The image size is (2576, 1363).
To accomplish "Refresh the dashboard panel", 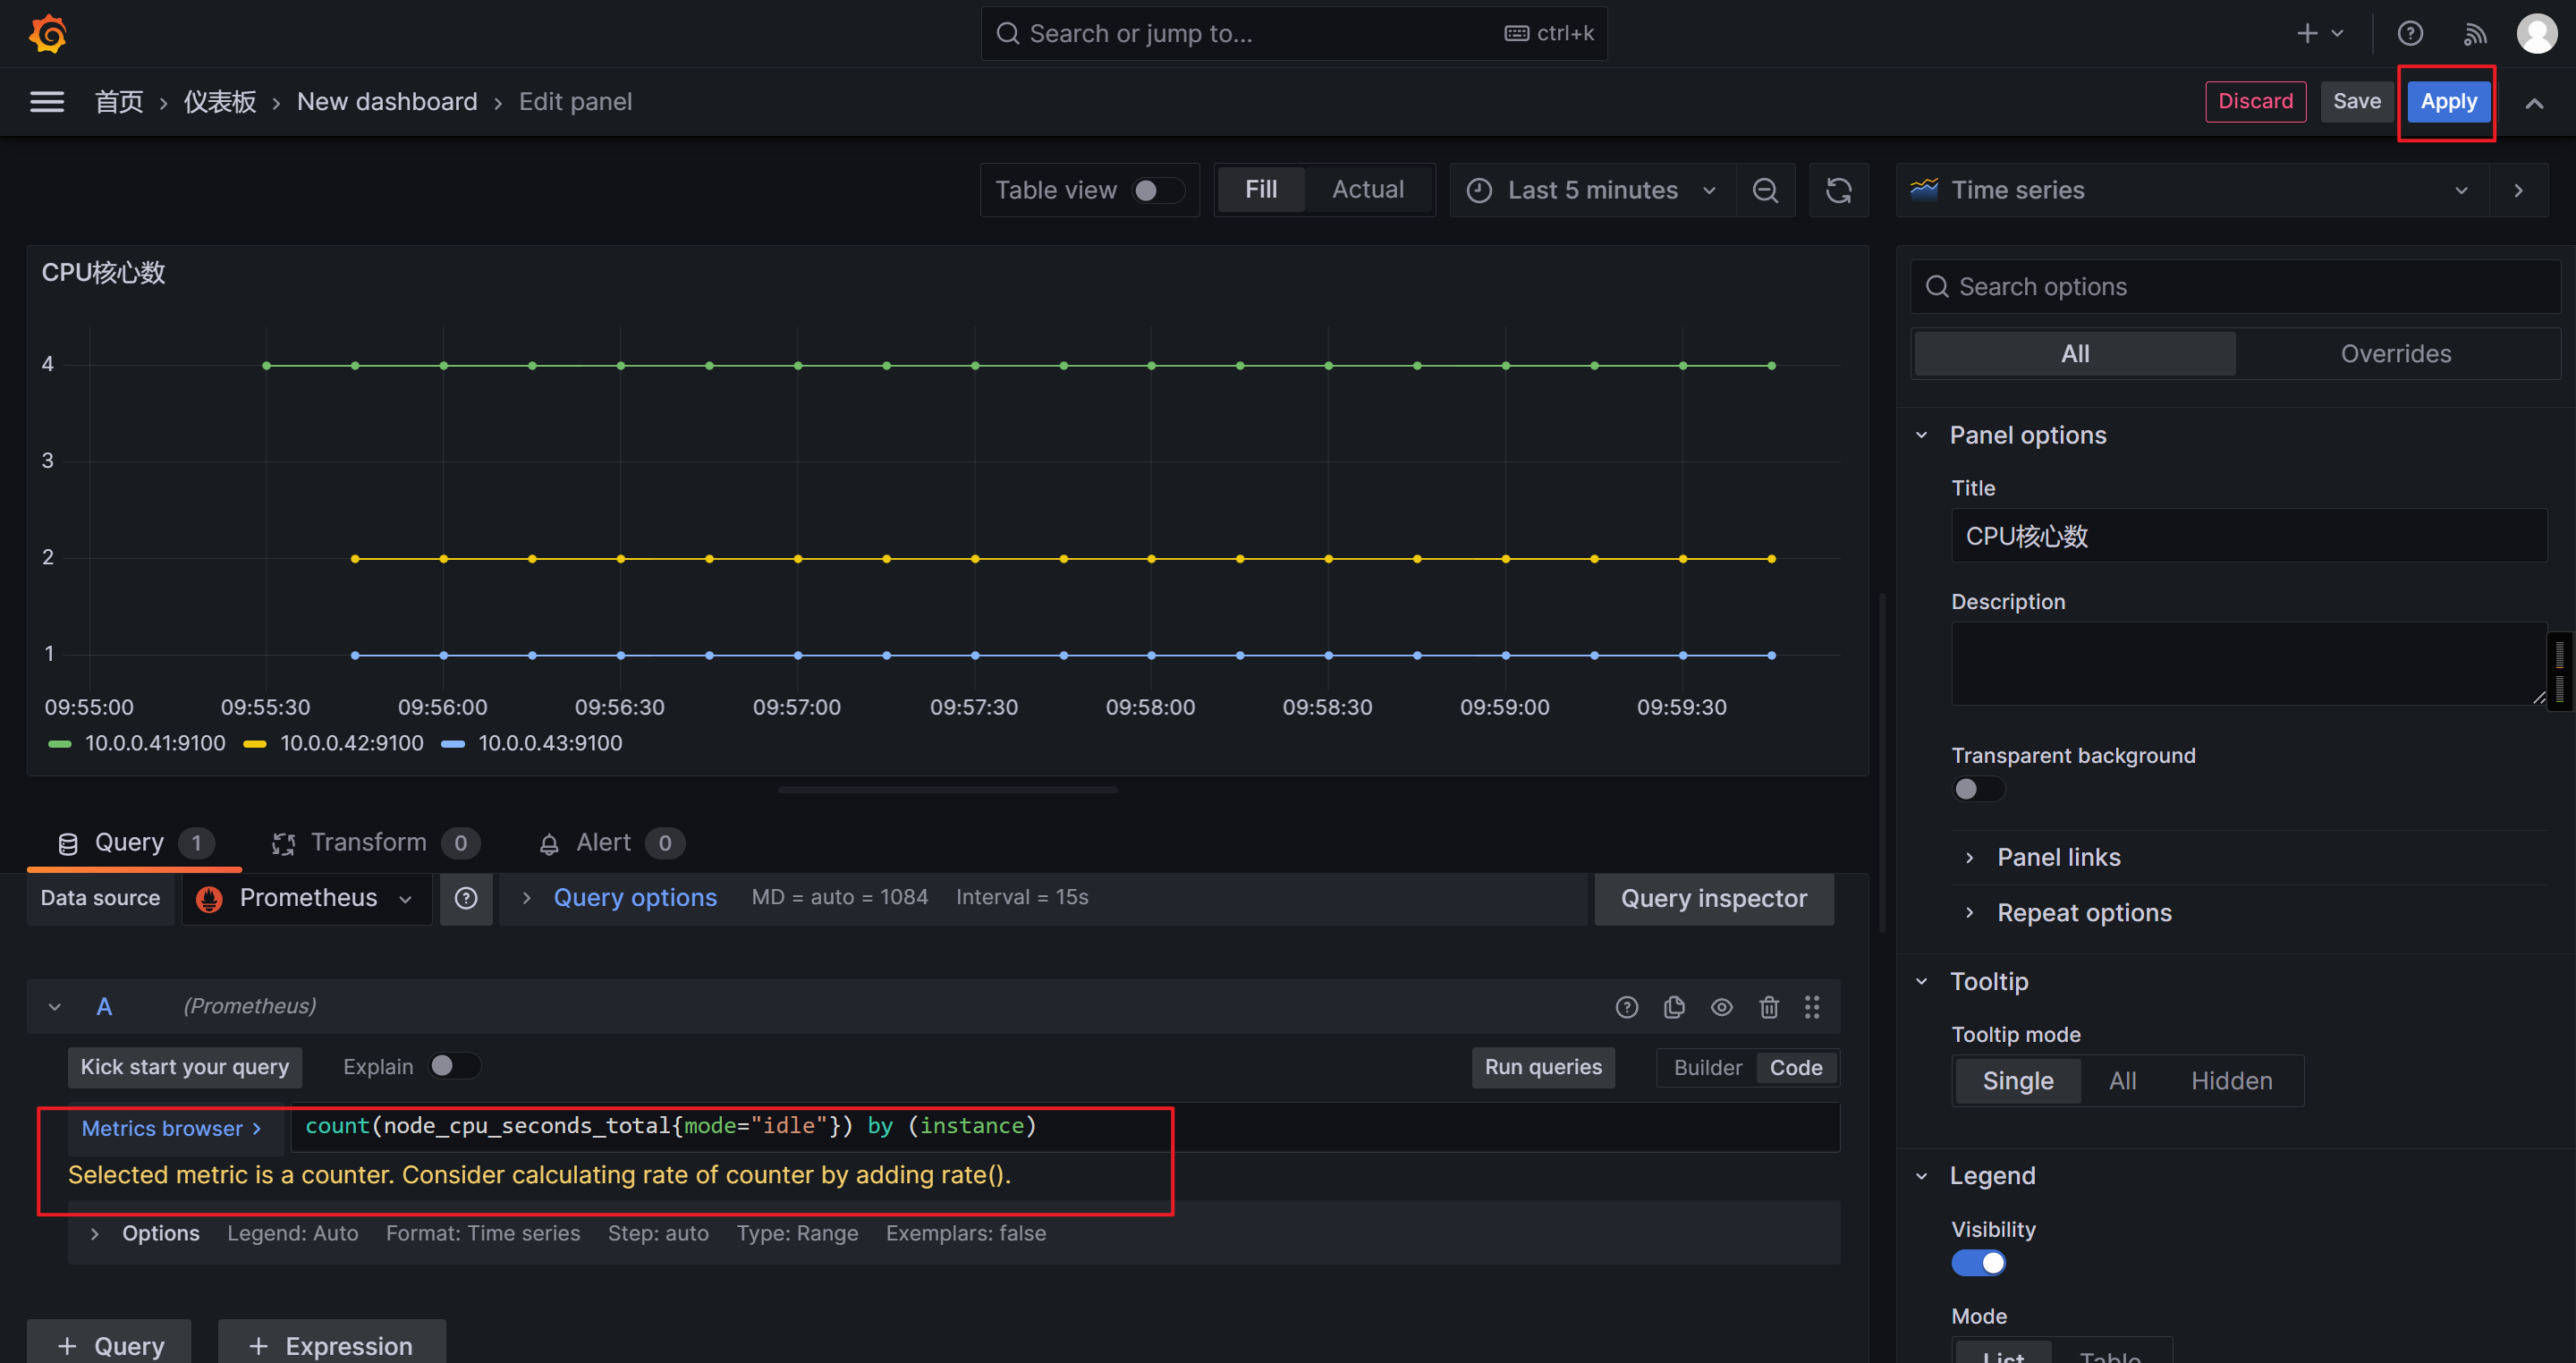I will (x=1838, y=190).
